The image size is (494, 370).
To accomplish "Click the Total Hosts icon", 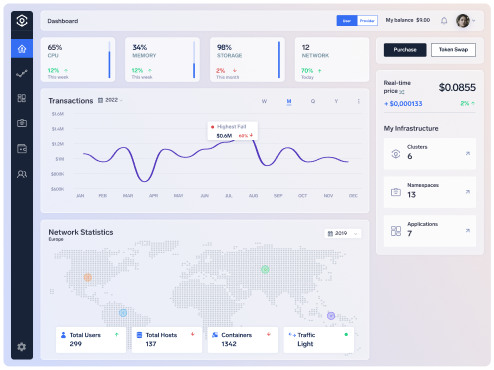I will pyautogui.click(x=139, y=335).
